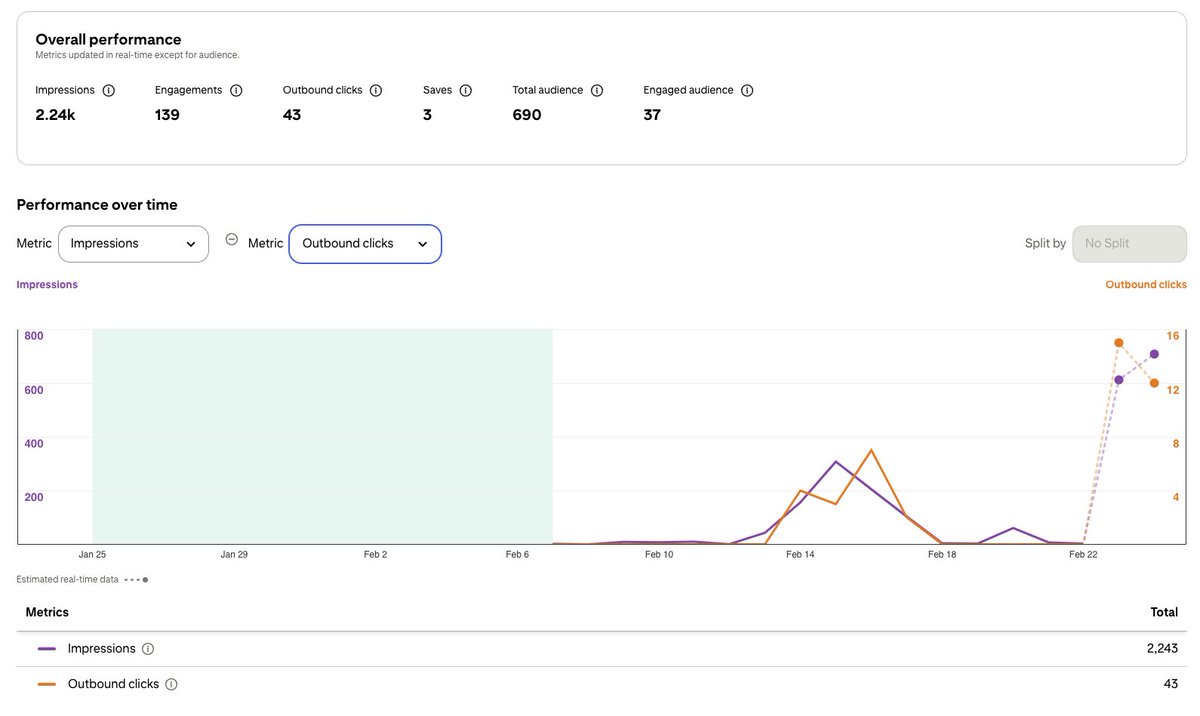Click the purple dot of the last Impressions data point

[1154, 354]
